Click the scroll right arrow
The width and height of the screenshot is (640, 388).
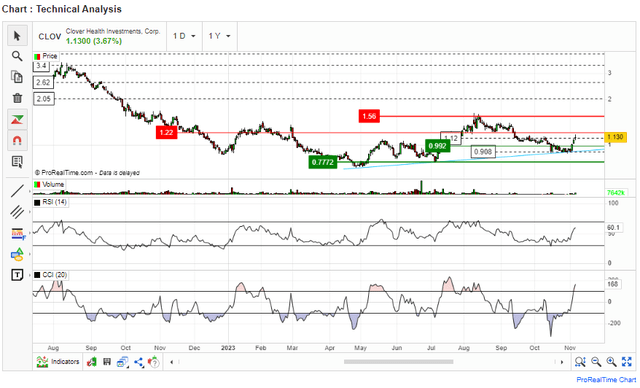coord(562,362)
